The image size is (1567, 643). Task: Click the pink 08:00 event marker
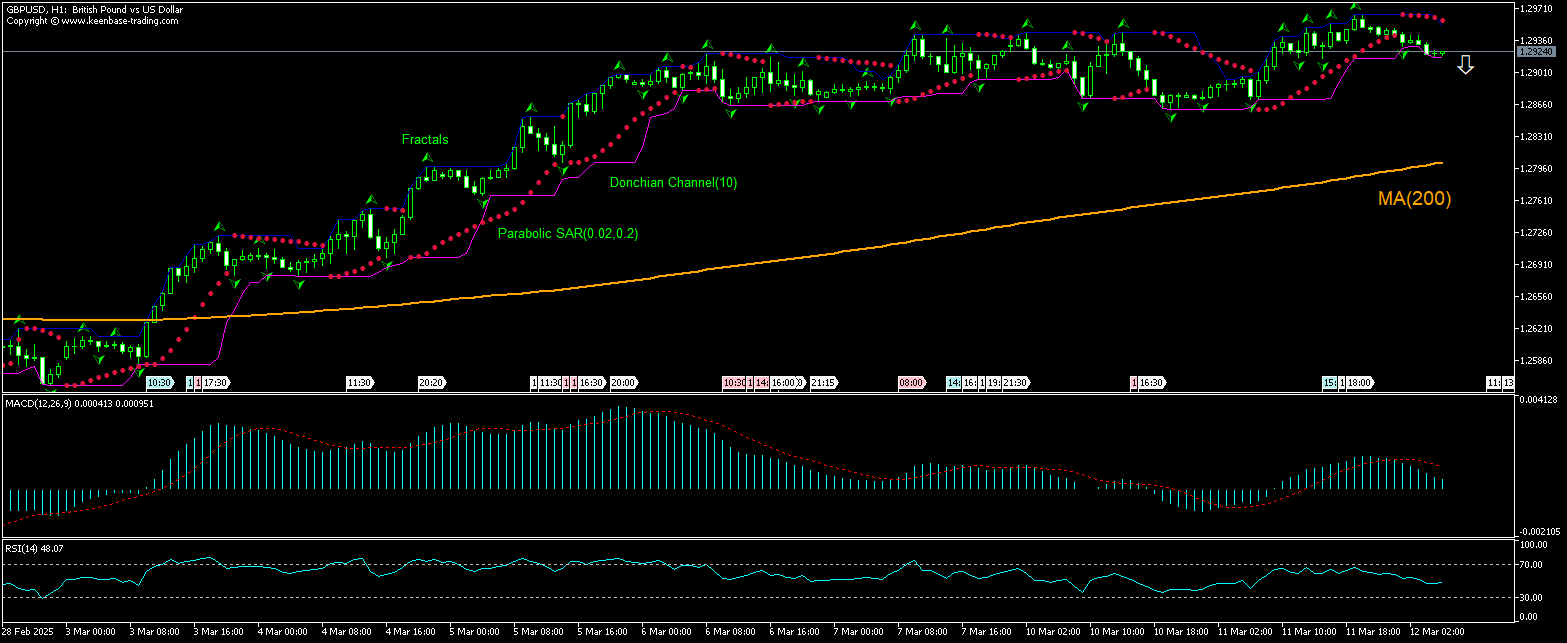click(911, 383)
